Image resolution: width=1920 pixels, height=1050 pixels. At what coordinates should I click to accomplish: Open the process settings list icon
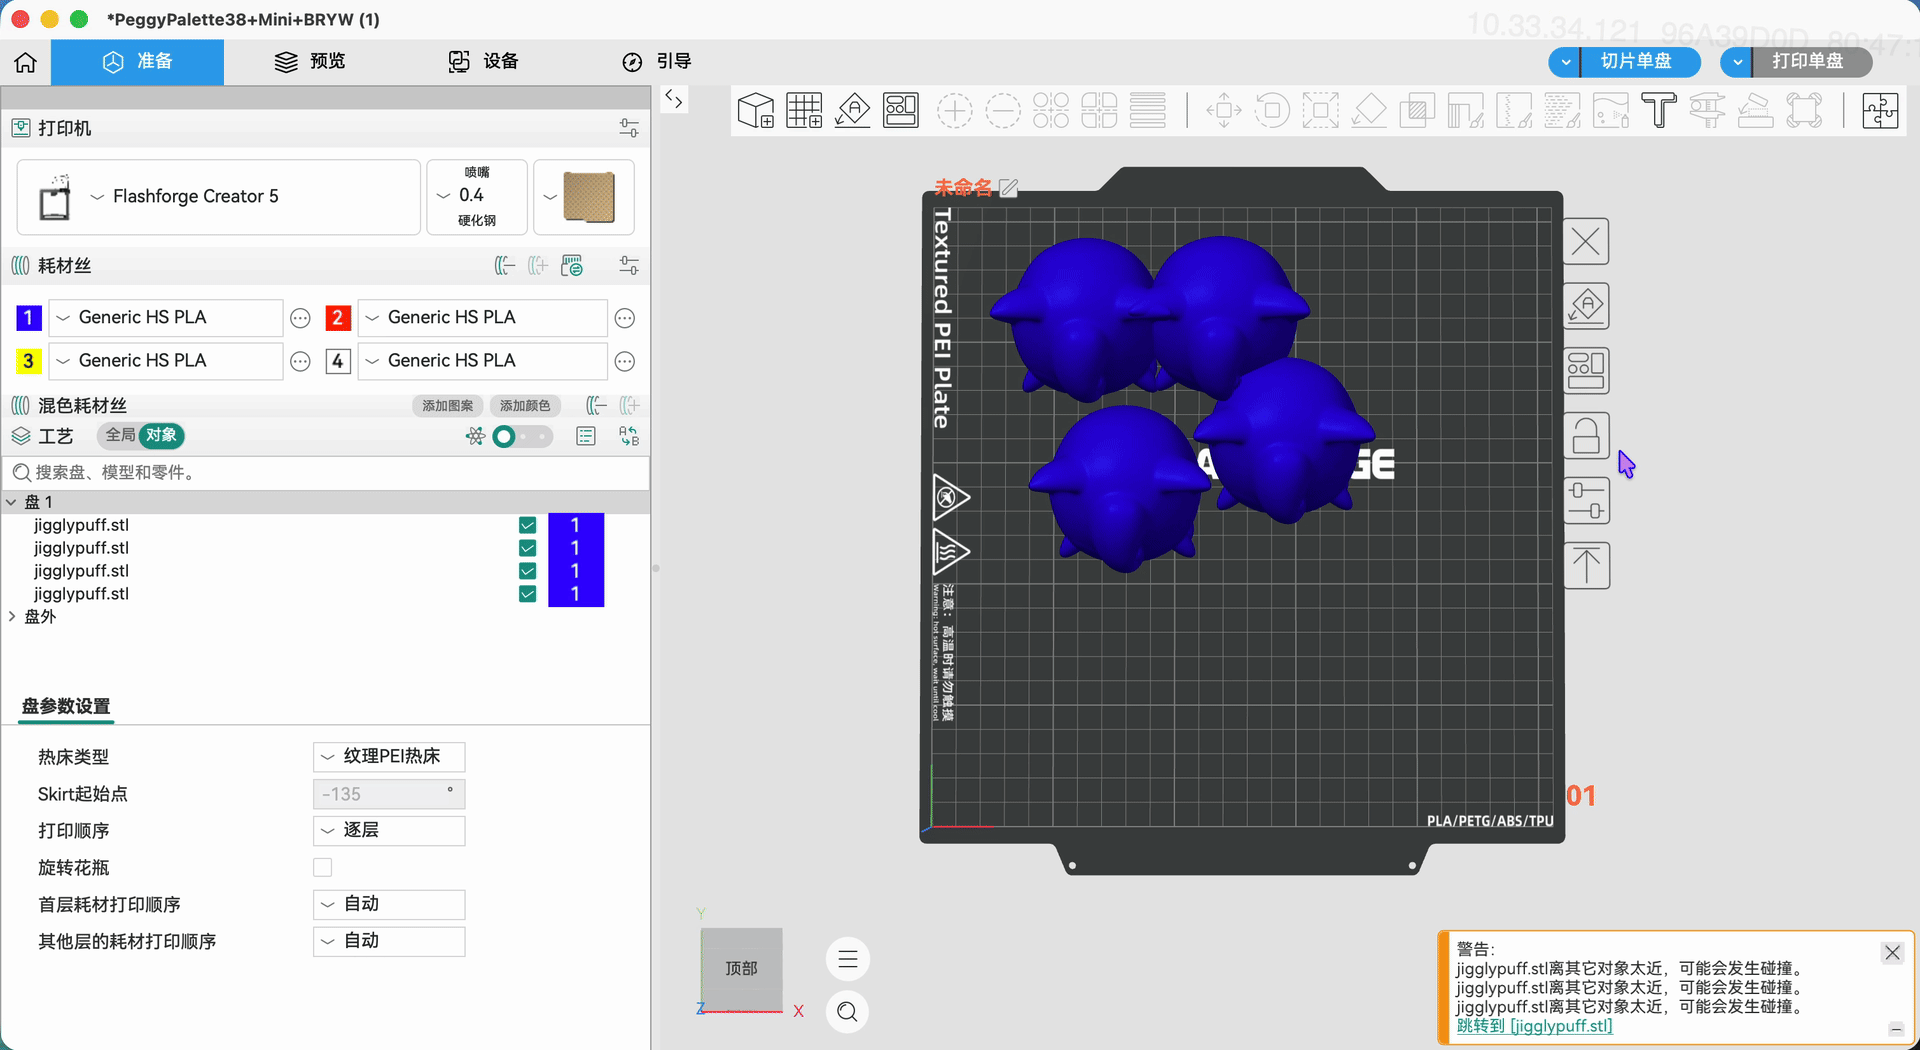tap(586, 436)
